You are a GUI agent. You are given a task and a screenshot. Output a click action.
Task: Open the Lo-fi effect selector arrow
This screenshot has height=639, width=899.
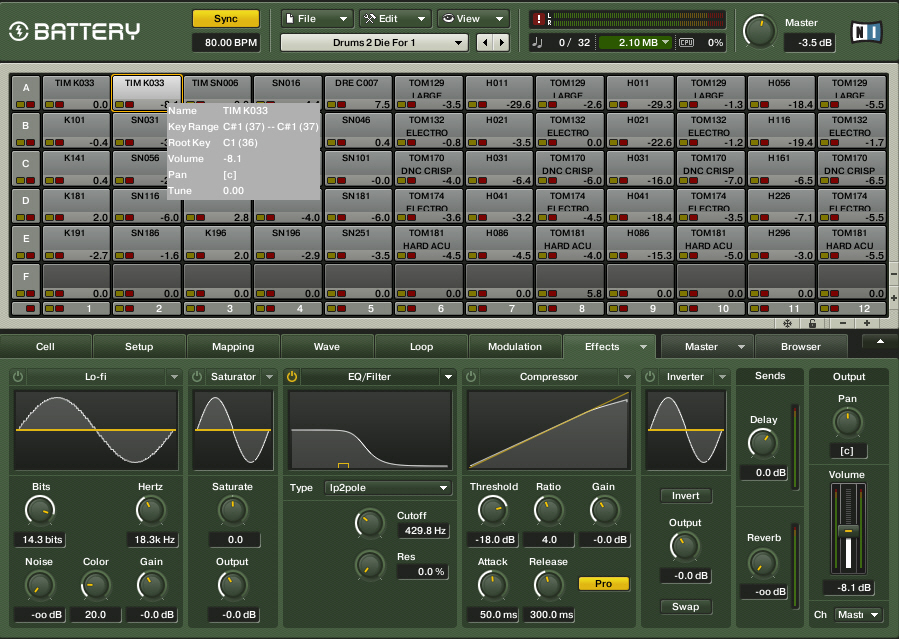pos(174,377)
